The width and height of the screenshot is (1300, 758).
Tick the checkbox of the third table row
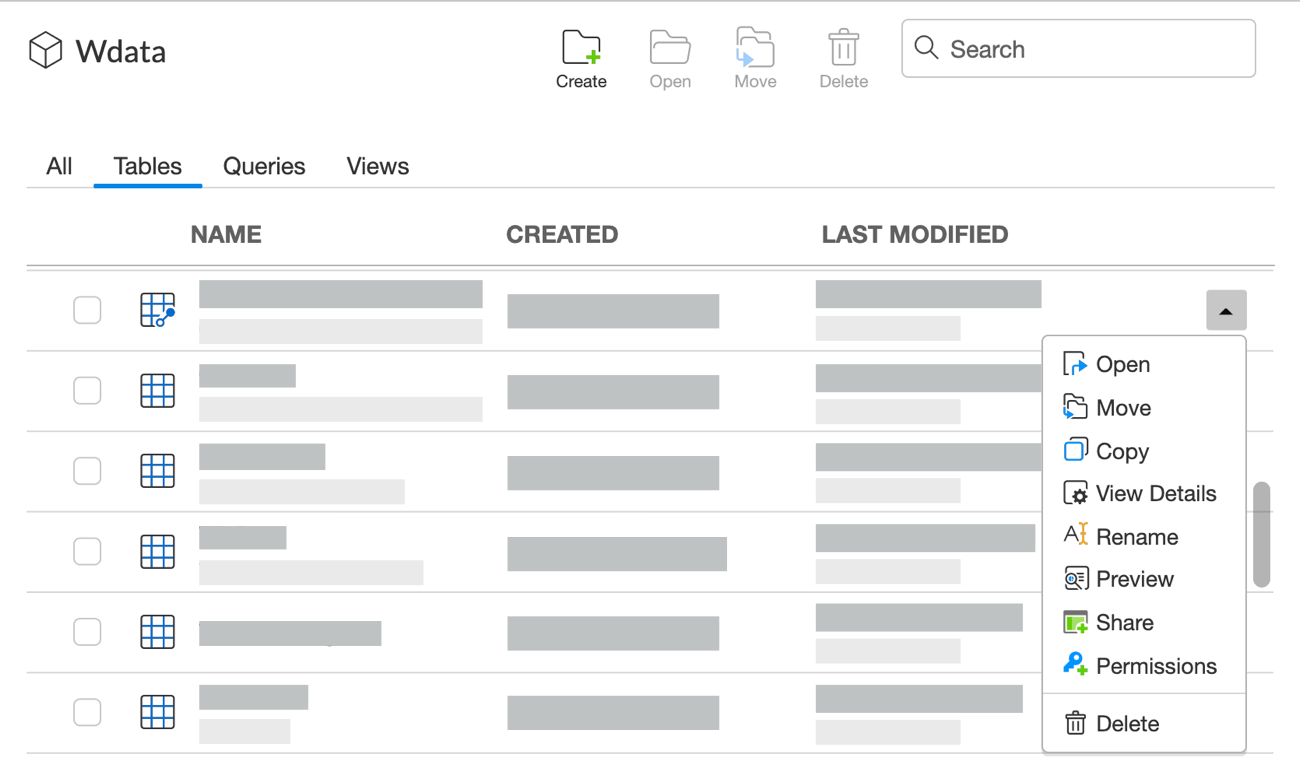(x=87, y=471)
